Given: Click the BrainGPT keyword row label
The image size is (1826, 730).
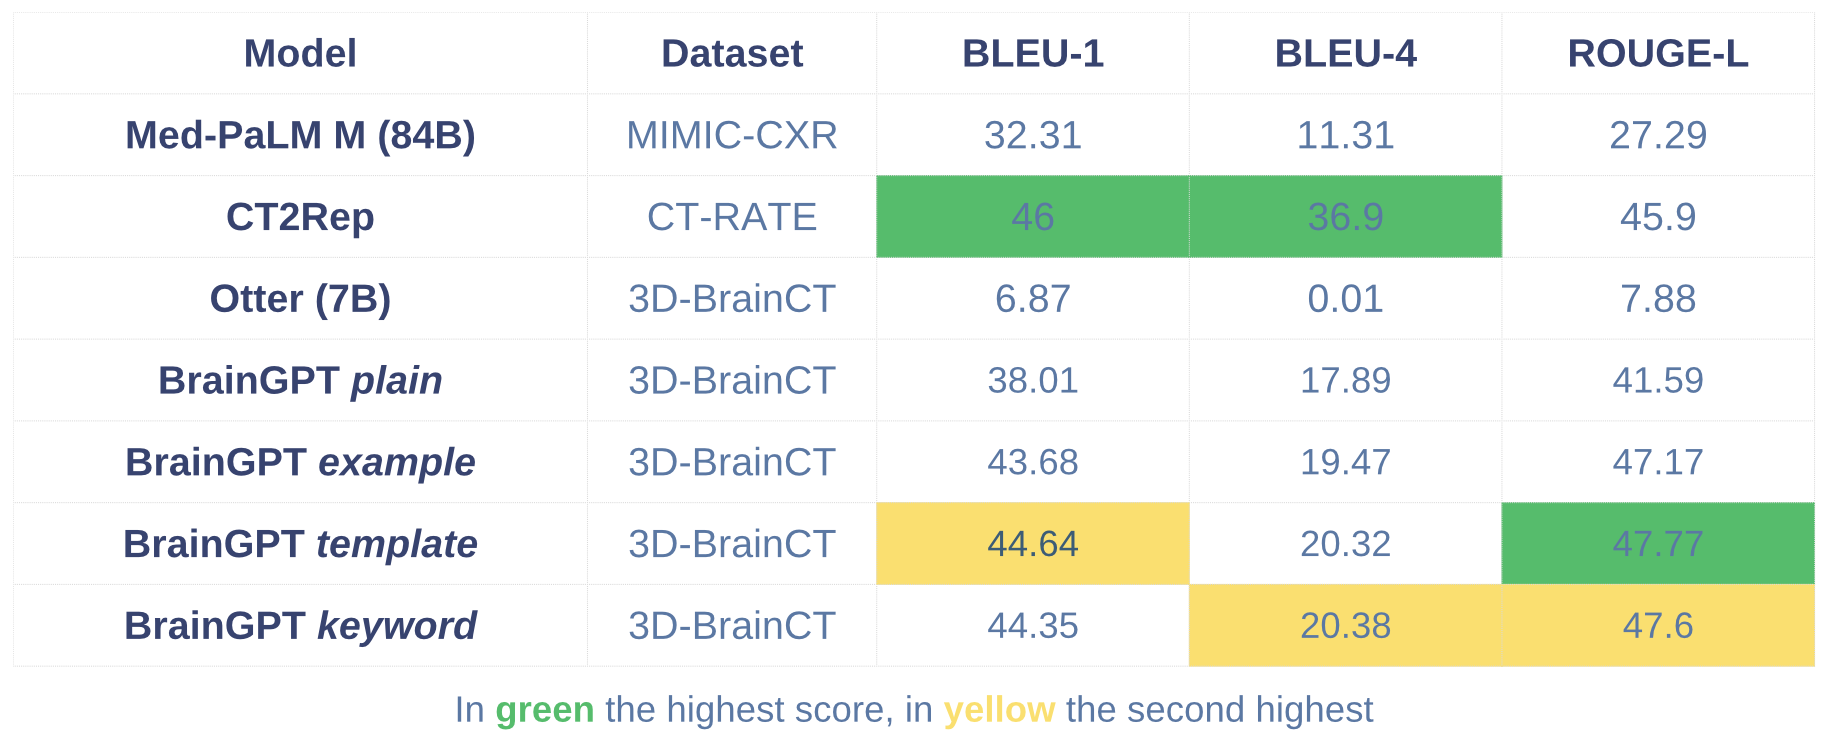Looking at the screenshot, I should coord(300,626).
